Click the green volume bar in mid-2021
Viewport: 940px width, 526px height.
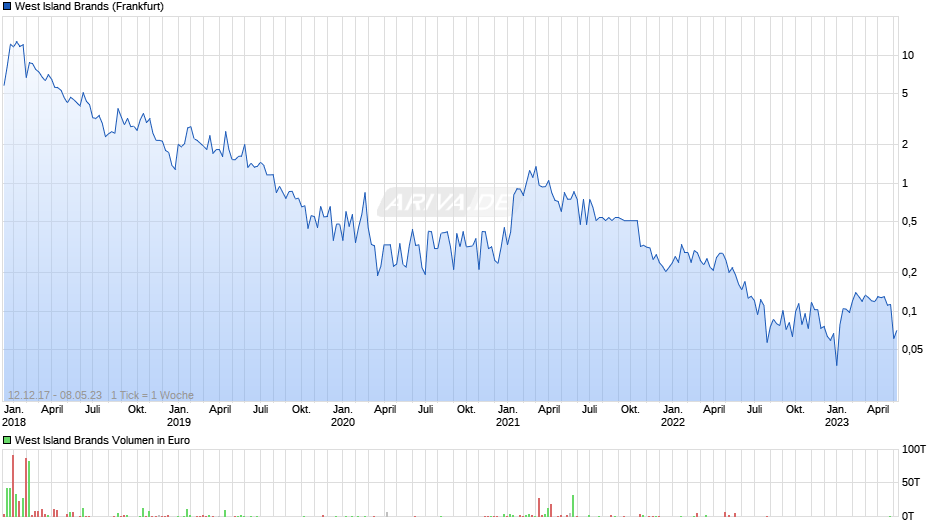(573, 506)
